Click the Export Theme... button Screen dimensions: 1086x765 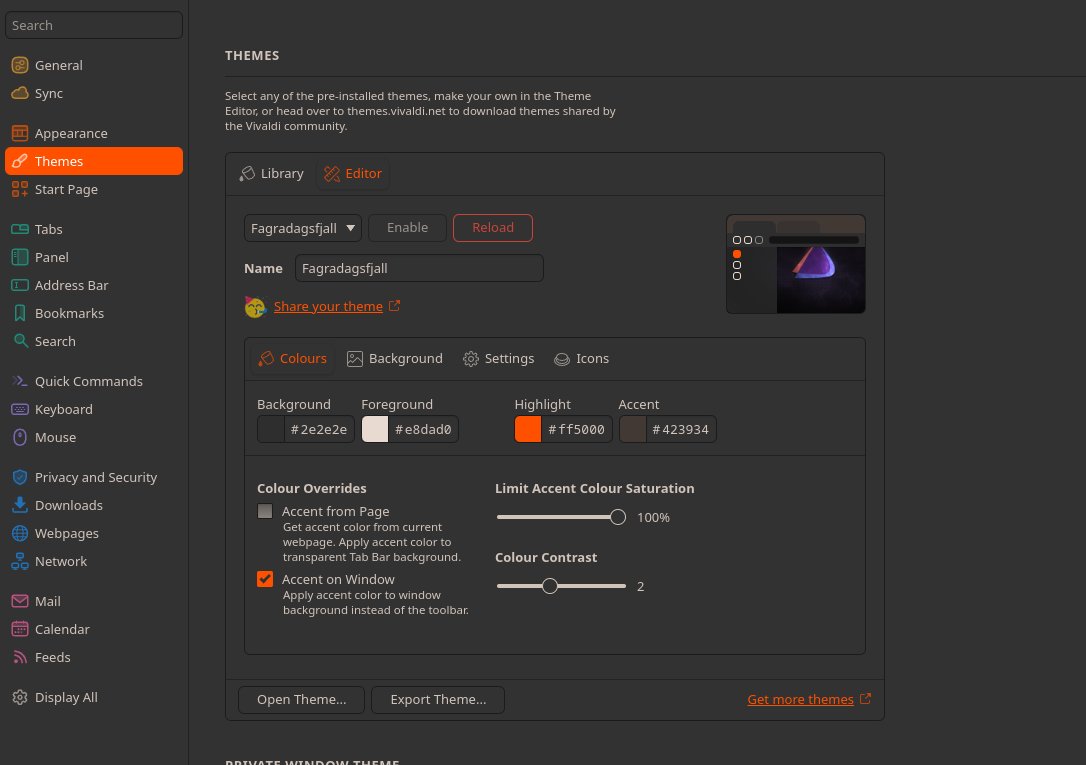tap(438, 699)
